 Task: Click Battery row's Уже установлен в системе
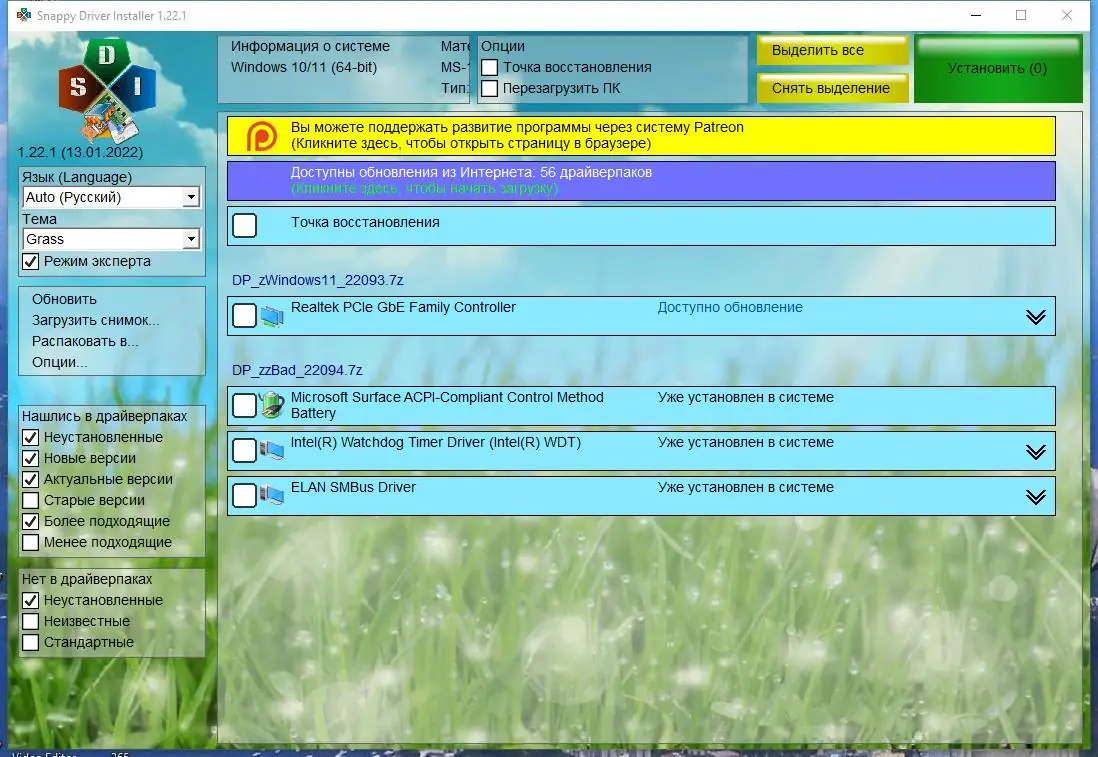[x=745, y=397]
